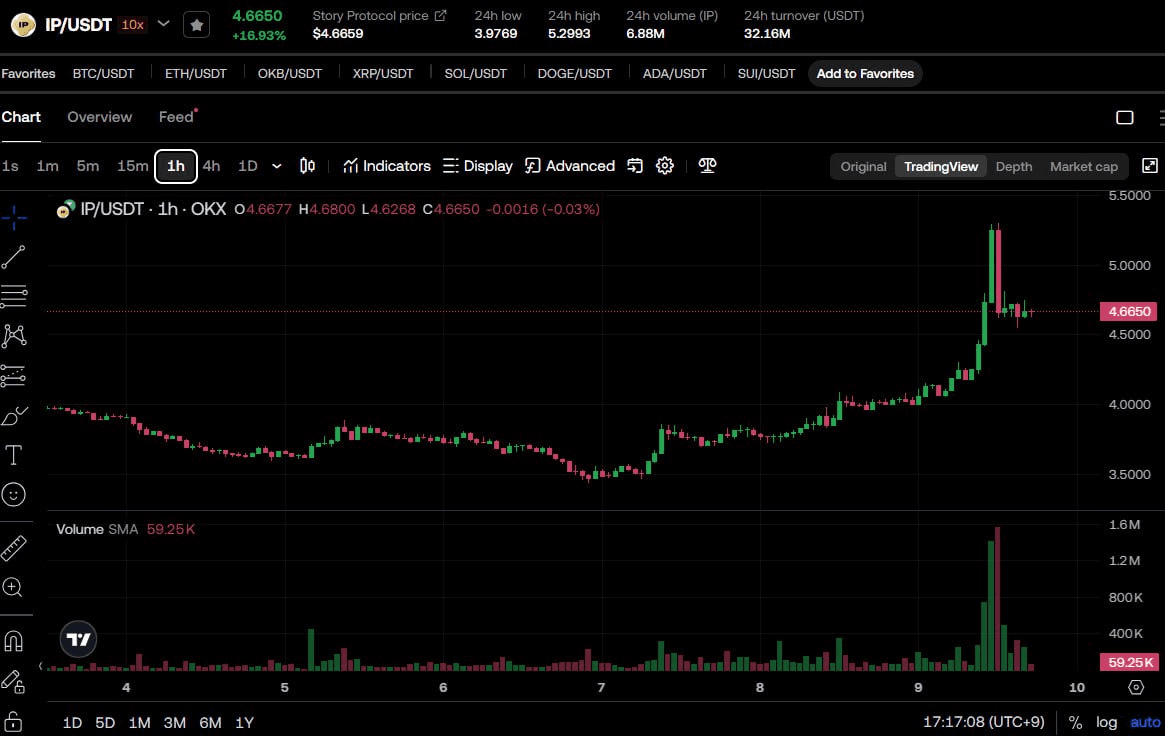The image size is (1165, 736).
Task: Switch to Original chart view
Action: (x=863, y=166)
